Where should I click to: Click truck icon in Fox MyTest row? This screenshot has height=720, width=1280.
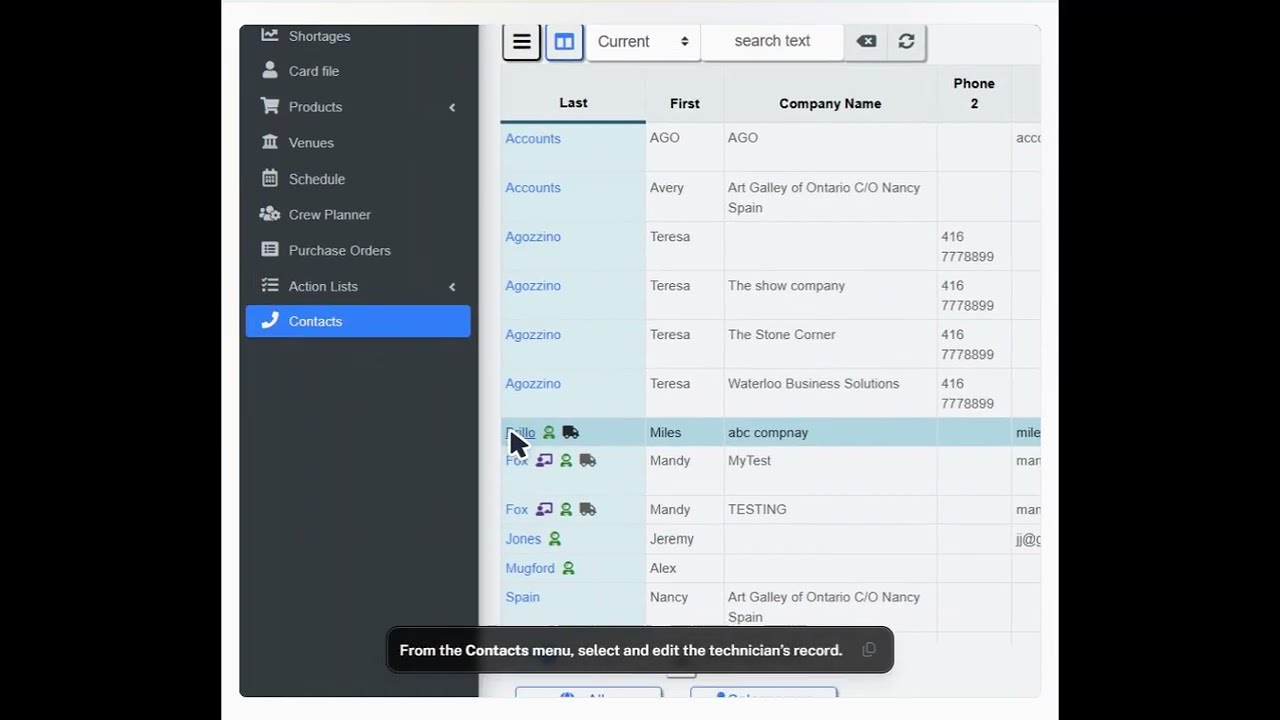coord(588,461)
